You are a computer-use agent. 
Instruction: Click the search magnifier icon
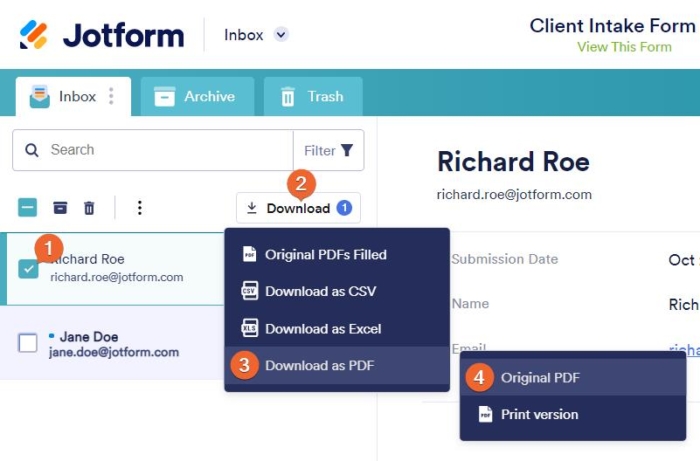(x=32, y=150)
